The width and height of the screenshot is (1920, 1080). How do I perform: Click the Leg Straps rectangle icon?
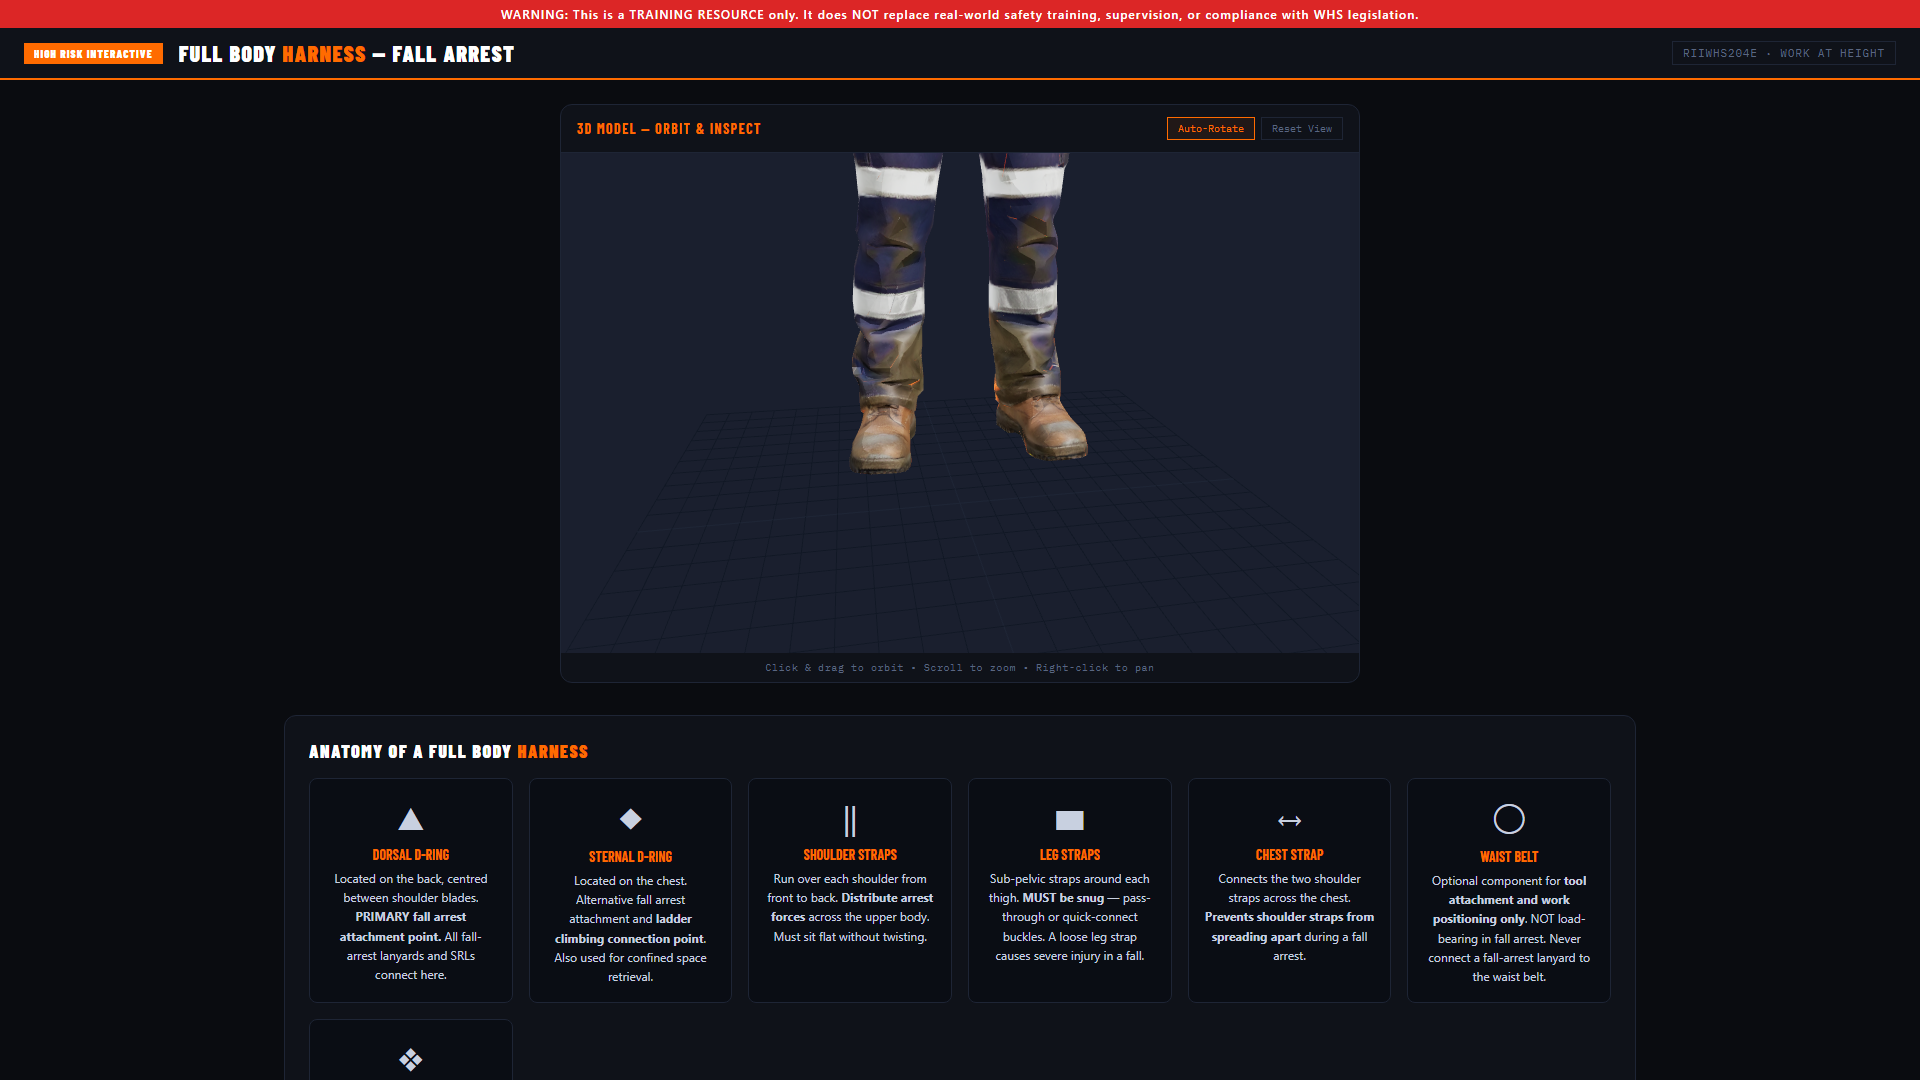[1070, 820]
